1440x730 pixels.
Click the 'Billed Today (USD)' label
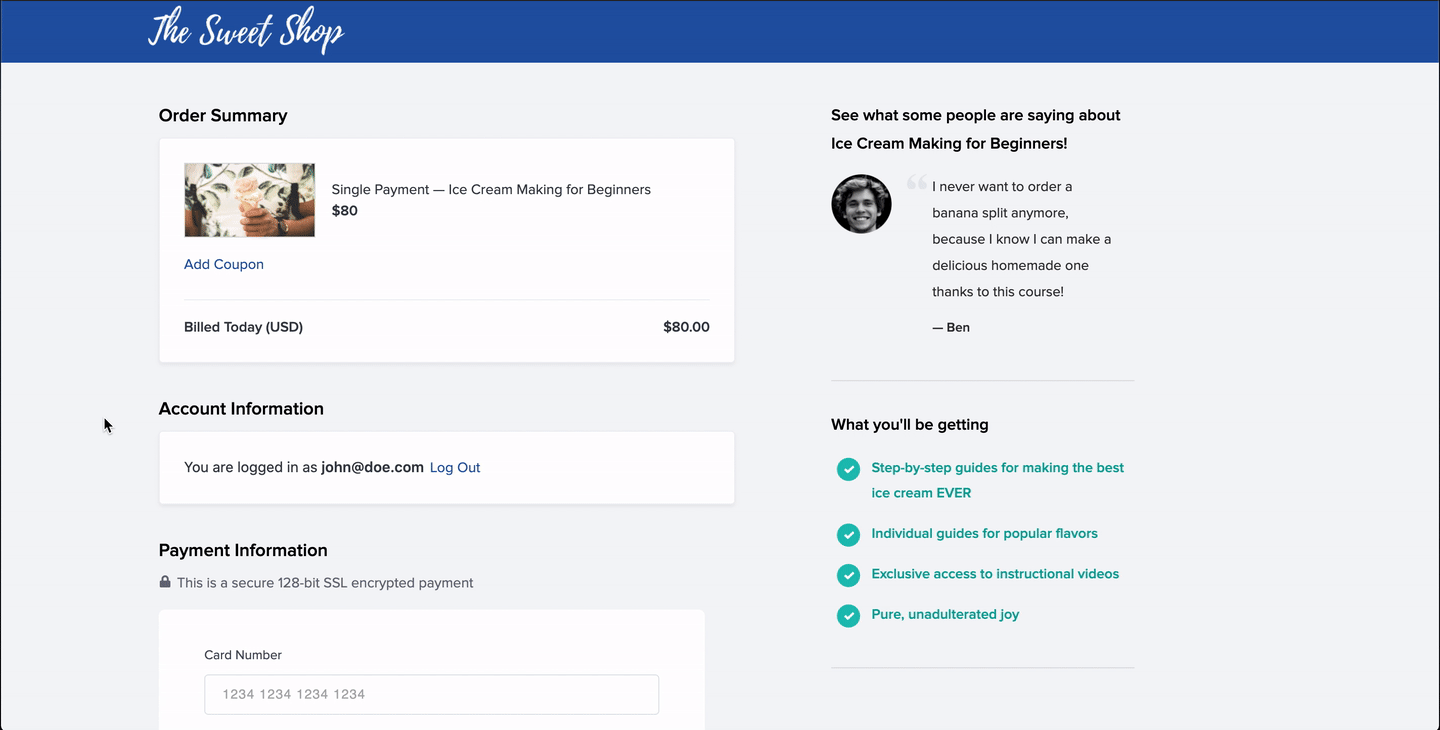point(243,327)
